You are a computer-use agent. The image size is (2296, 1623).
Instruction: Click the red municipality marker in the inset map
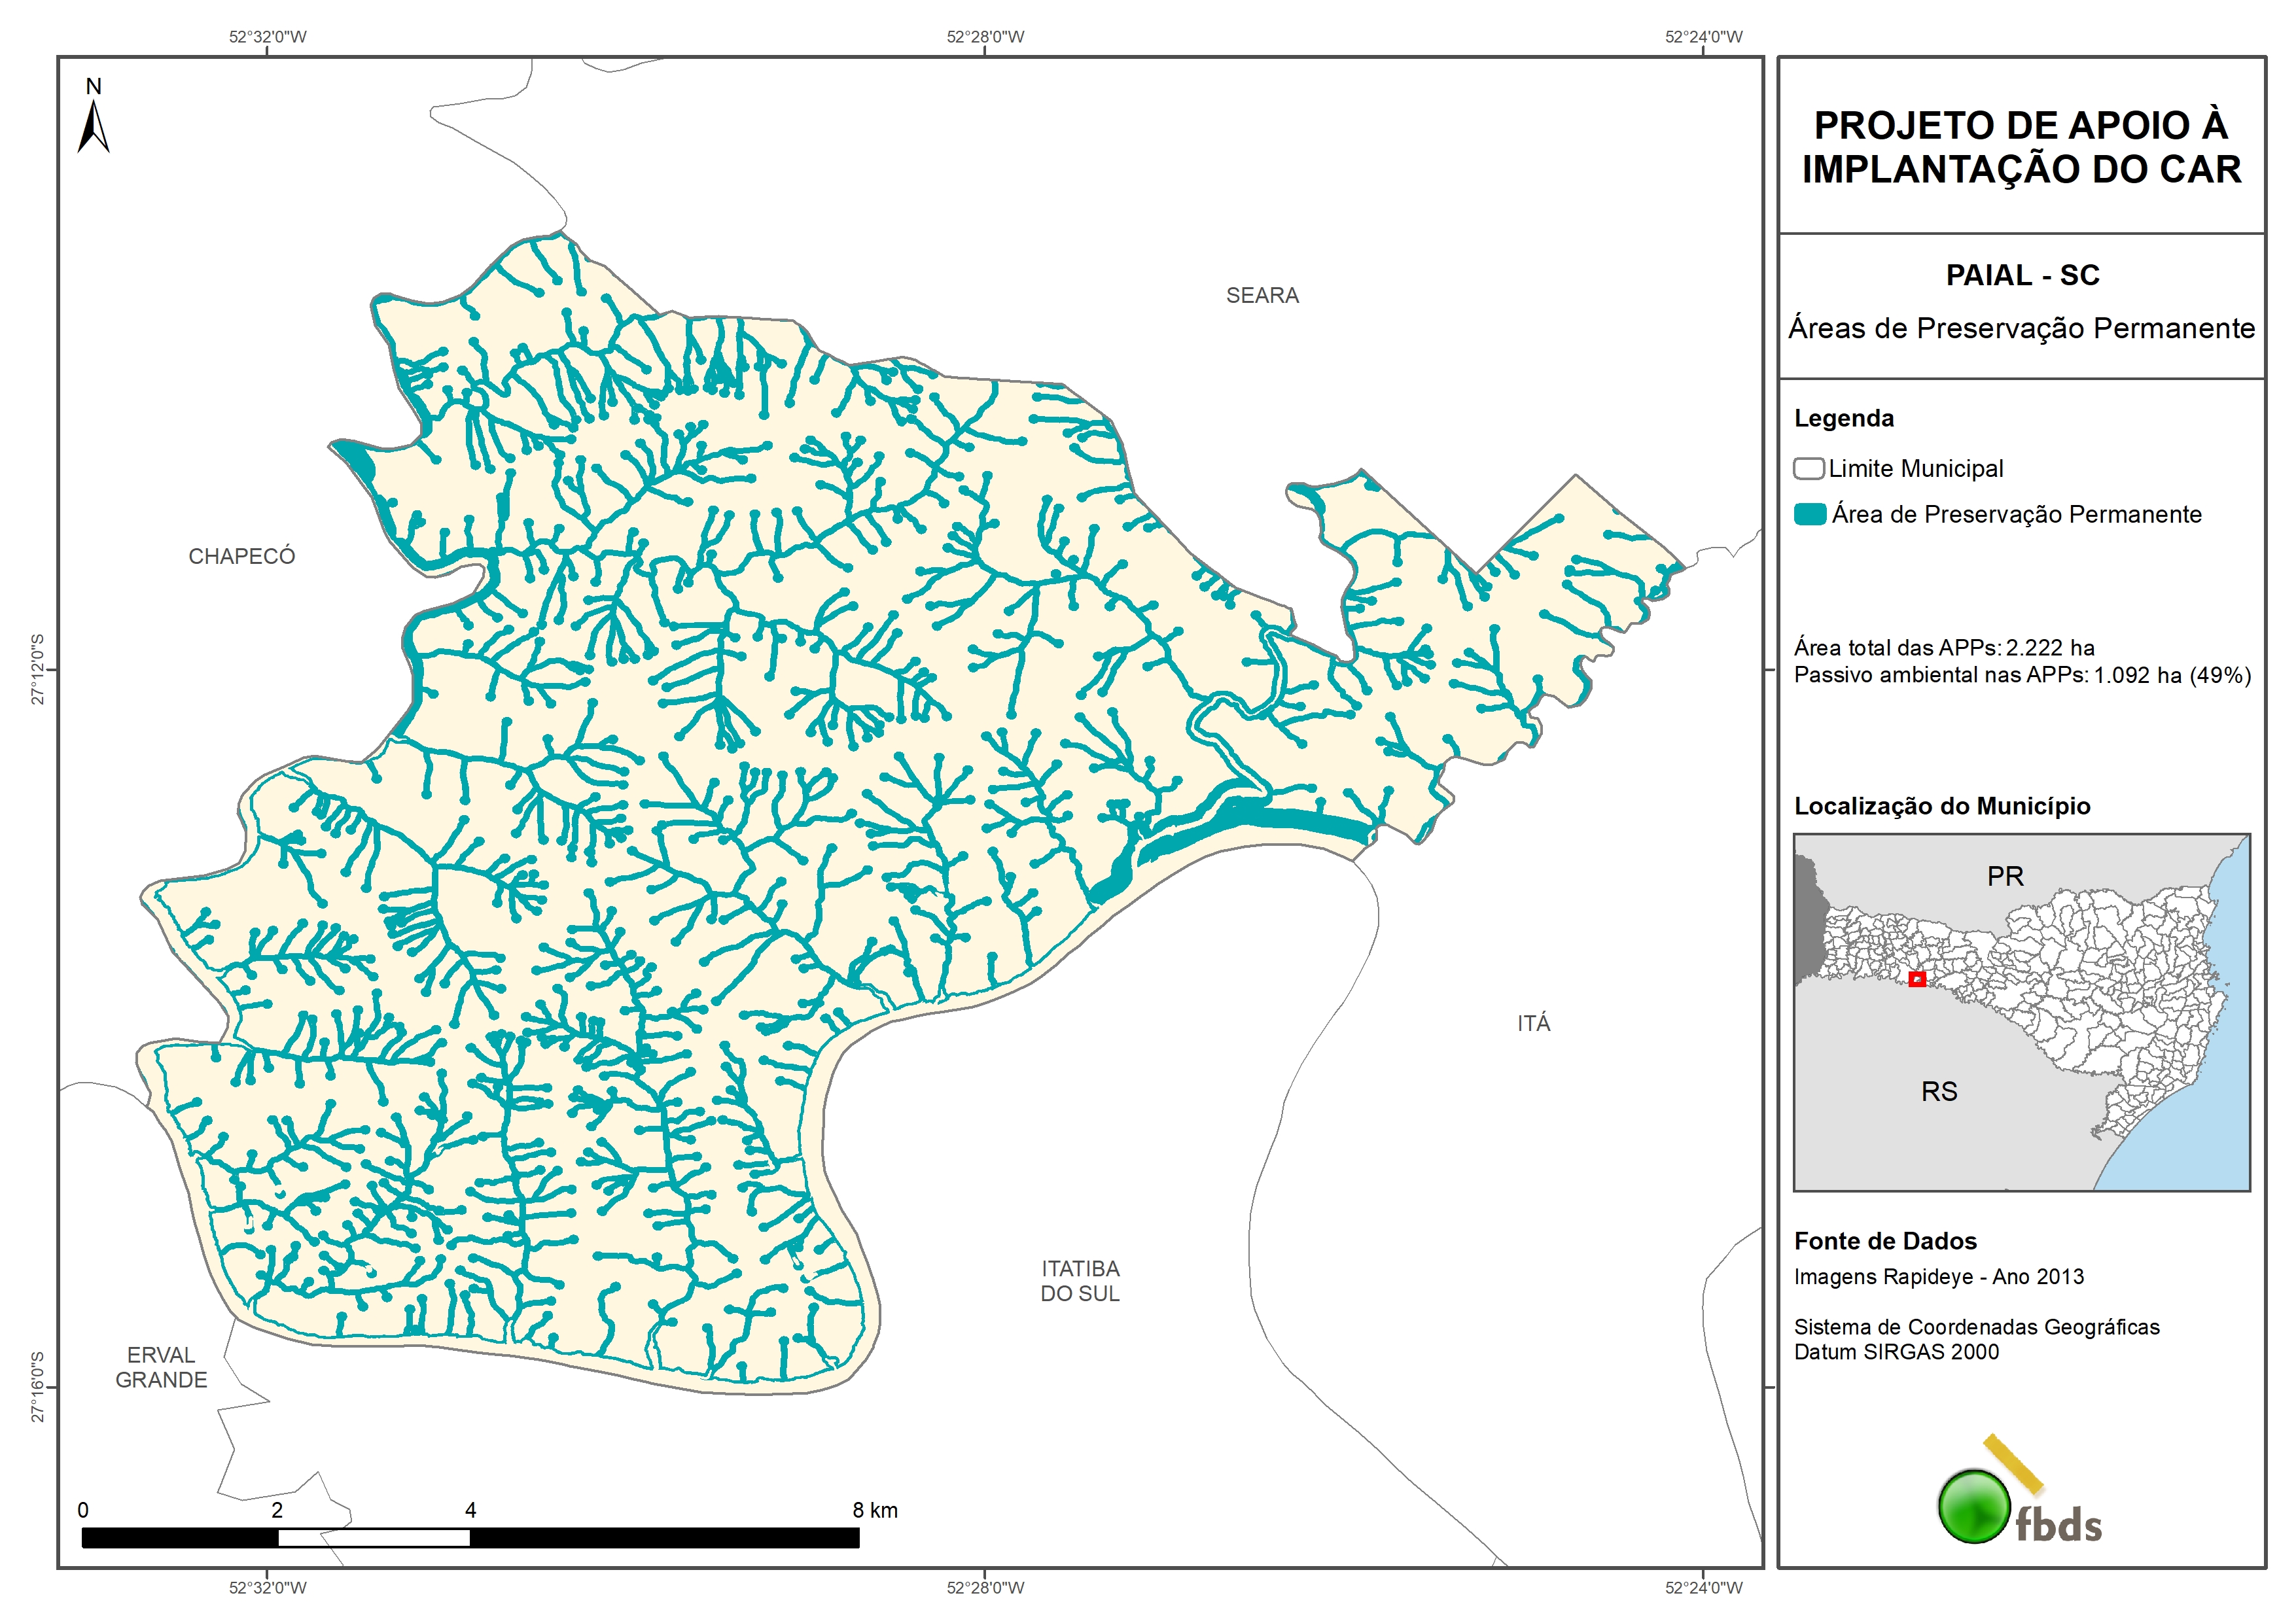pyautogui.click(x=1916, y=979)
